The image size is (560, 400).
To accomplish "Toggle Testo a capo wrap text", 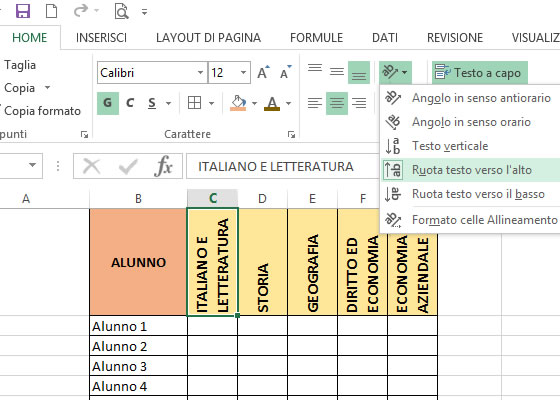I will tap(480, 72).
